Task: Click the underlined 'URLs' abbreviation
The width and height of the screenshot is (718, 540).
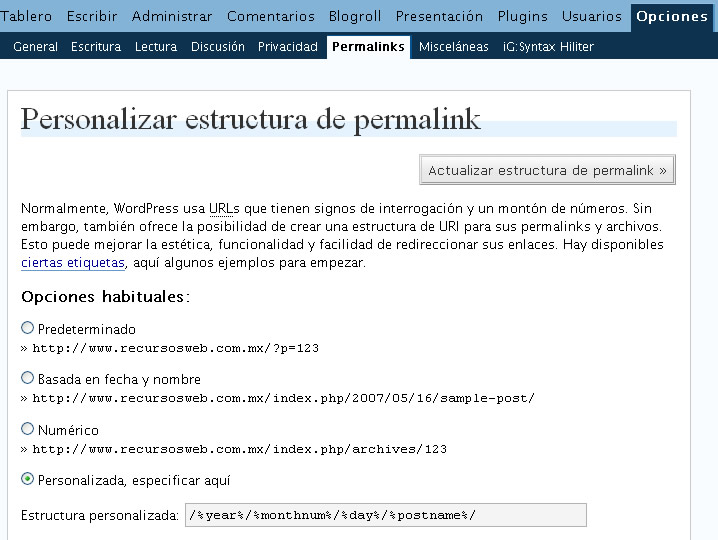Action: (x=224, y=208)
